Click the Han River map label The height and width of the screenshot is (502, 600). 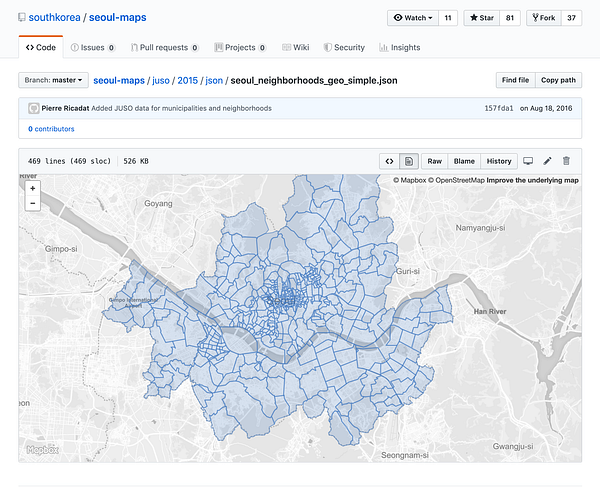coord(490,311)
